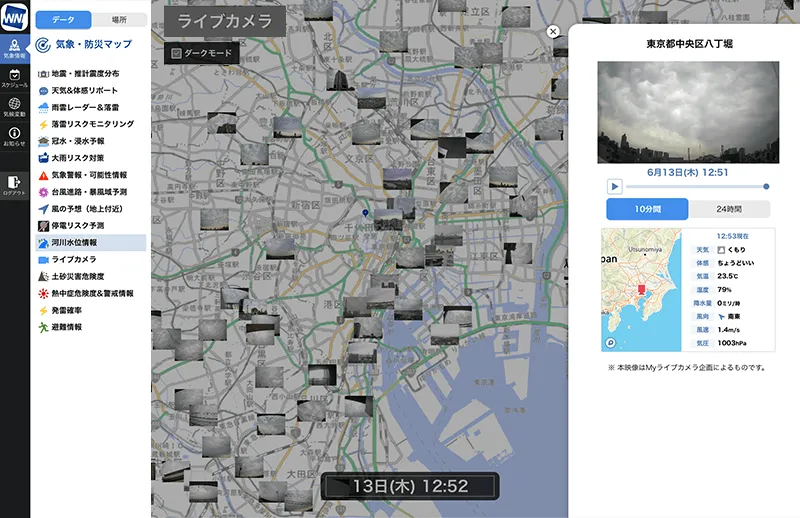The width and height of the screenshot is (800, 518).
Task: Click the WN Weathernews logo
Action: 15,19
